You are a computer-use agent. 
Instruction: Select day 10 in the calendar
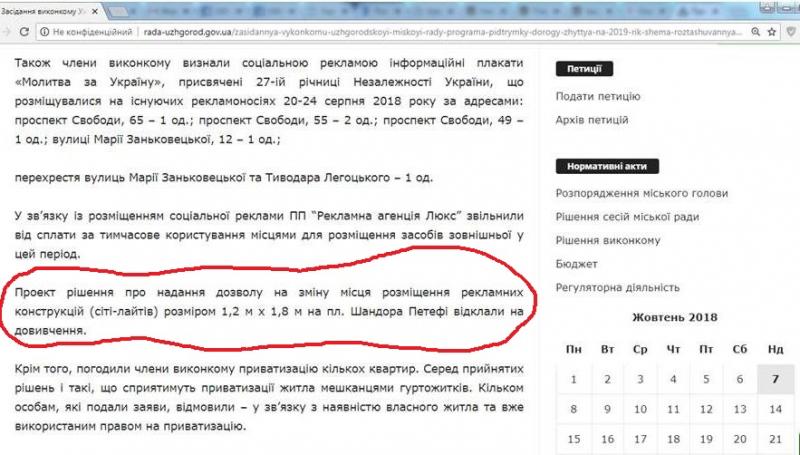coord(641,409)
